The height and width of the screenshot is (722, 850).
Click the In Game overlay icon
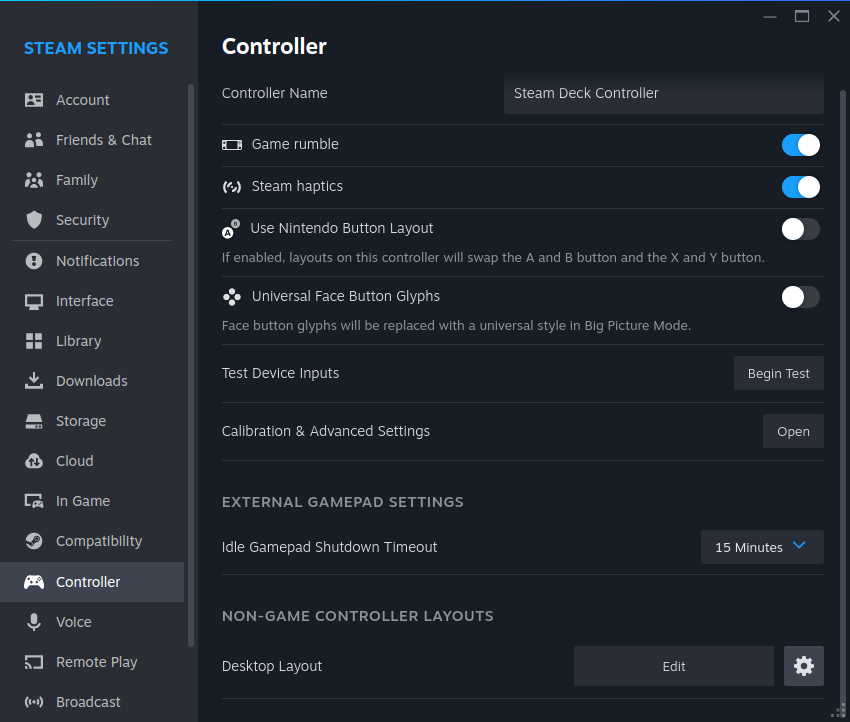pos(34,501)
